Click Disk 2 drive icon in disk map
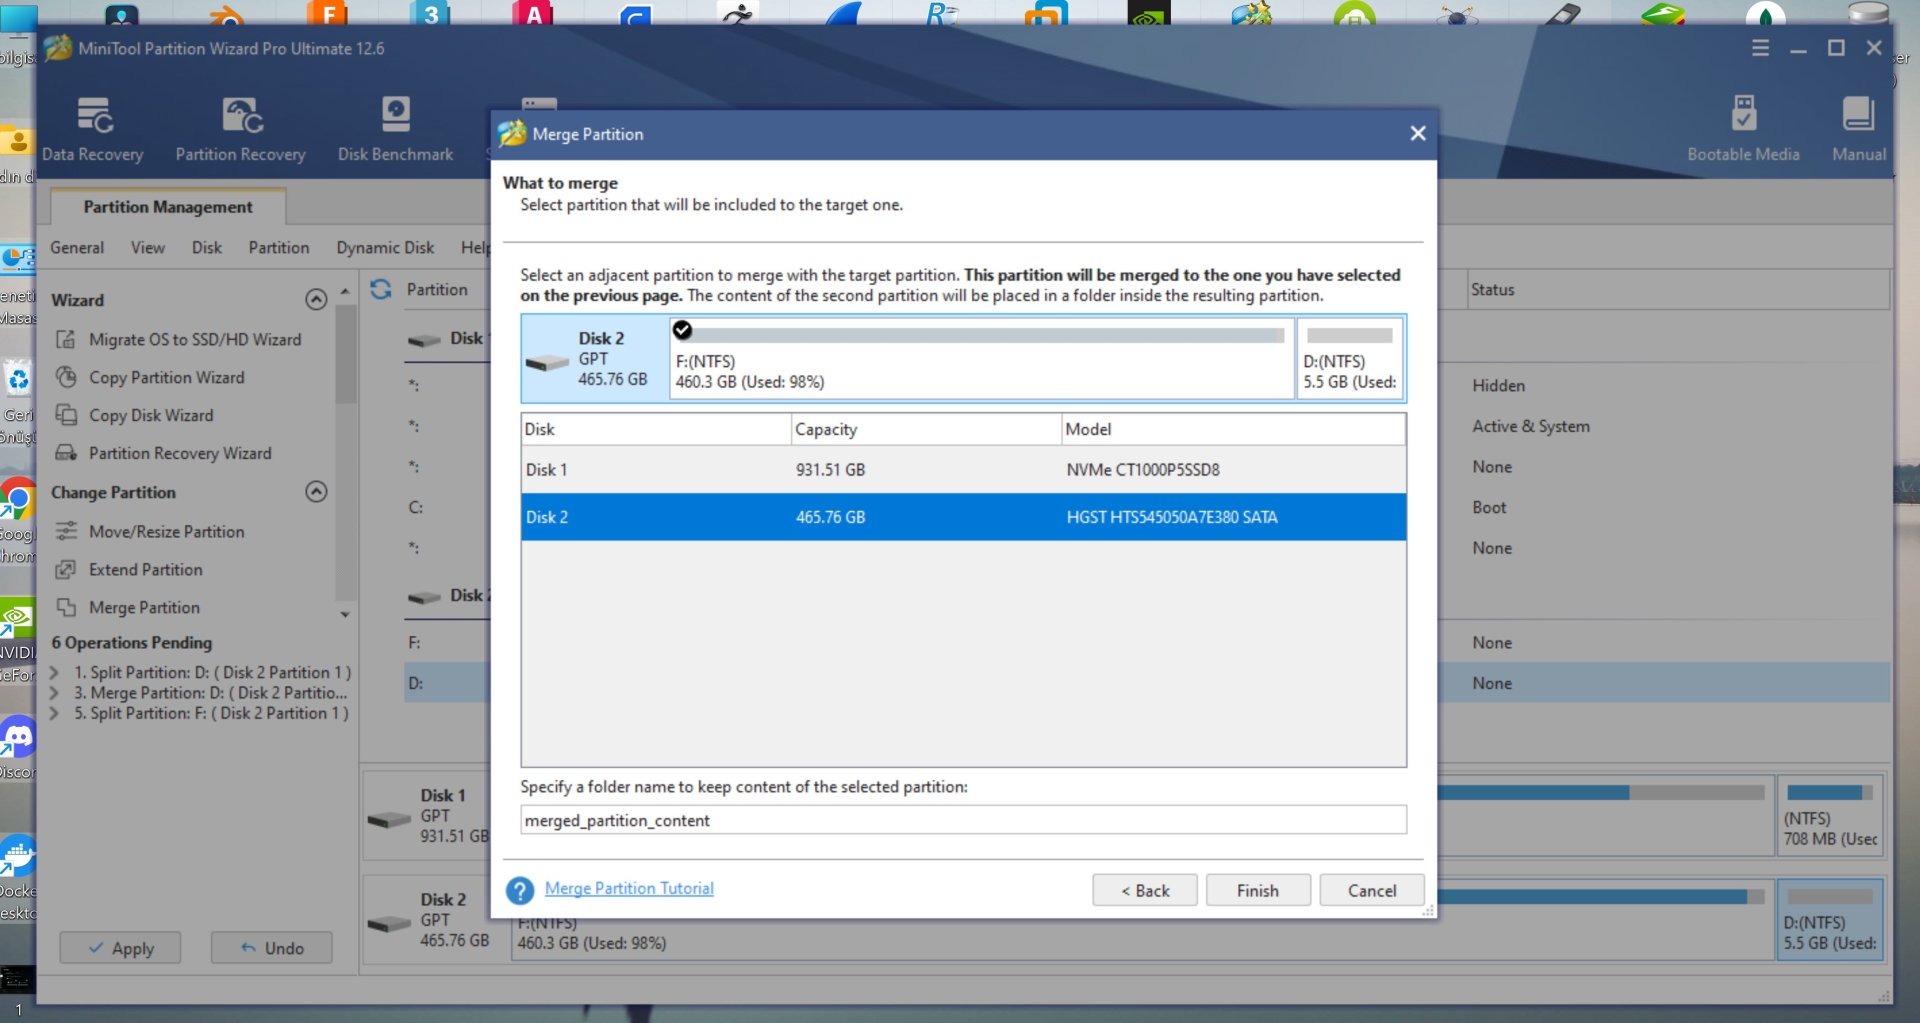The height and width of the screenshot is (1023, 1920). [x=389, y=924]
